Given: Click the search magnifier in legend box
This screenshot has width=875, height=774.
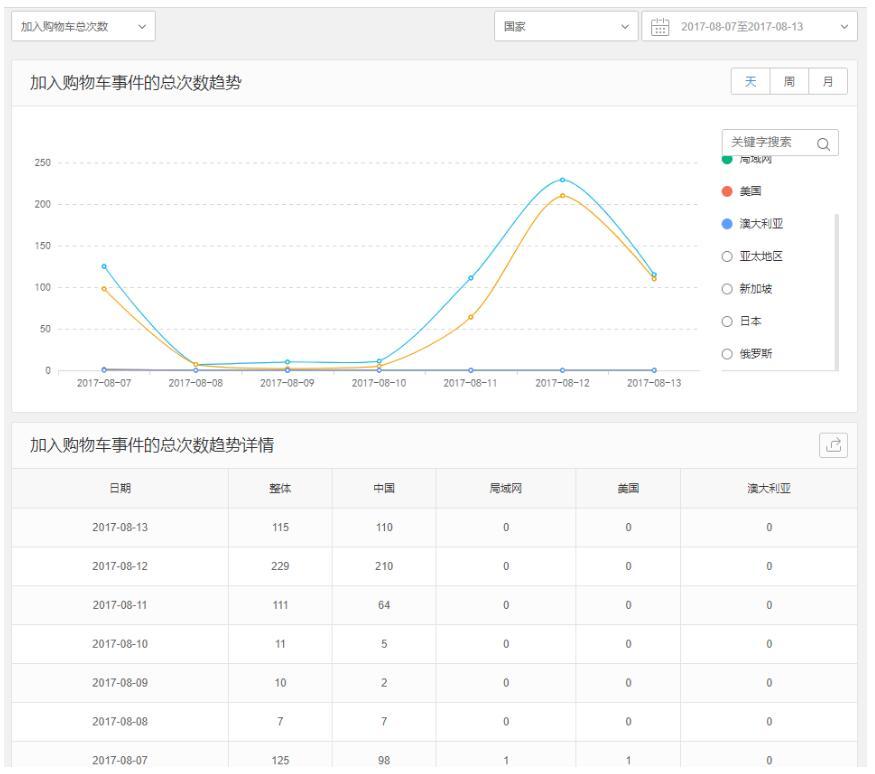Looking at the screenshot, I should point(823,144).
